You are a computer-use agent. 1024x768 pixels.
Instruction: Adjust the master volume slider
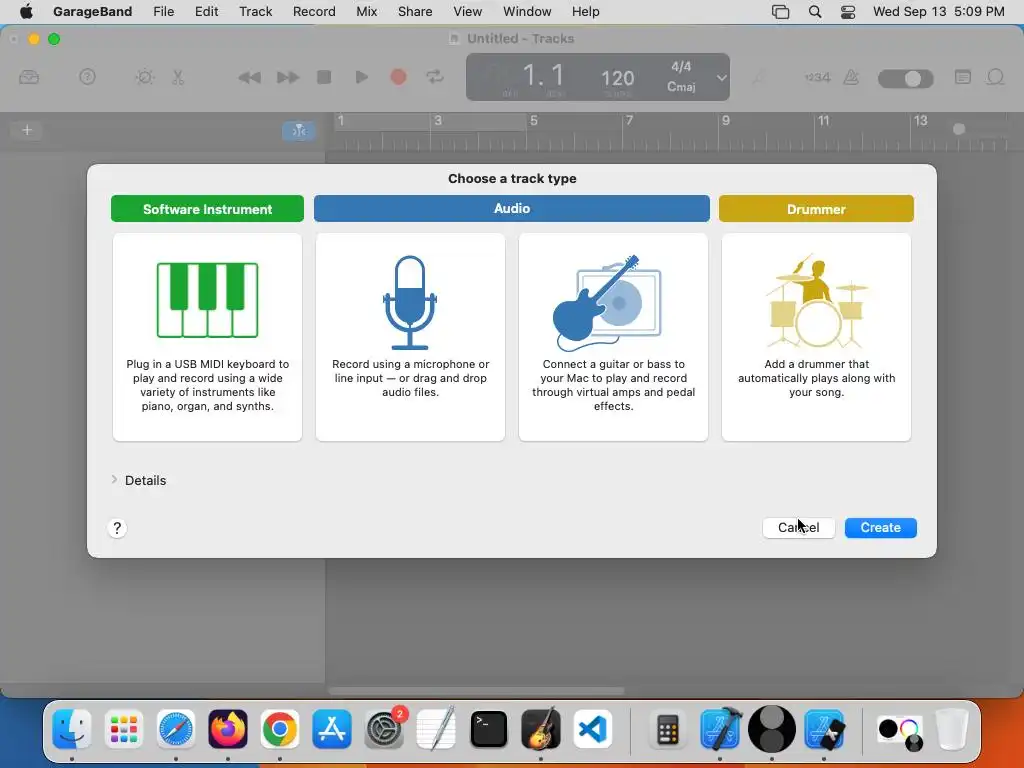pos(905,79)
